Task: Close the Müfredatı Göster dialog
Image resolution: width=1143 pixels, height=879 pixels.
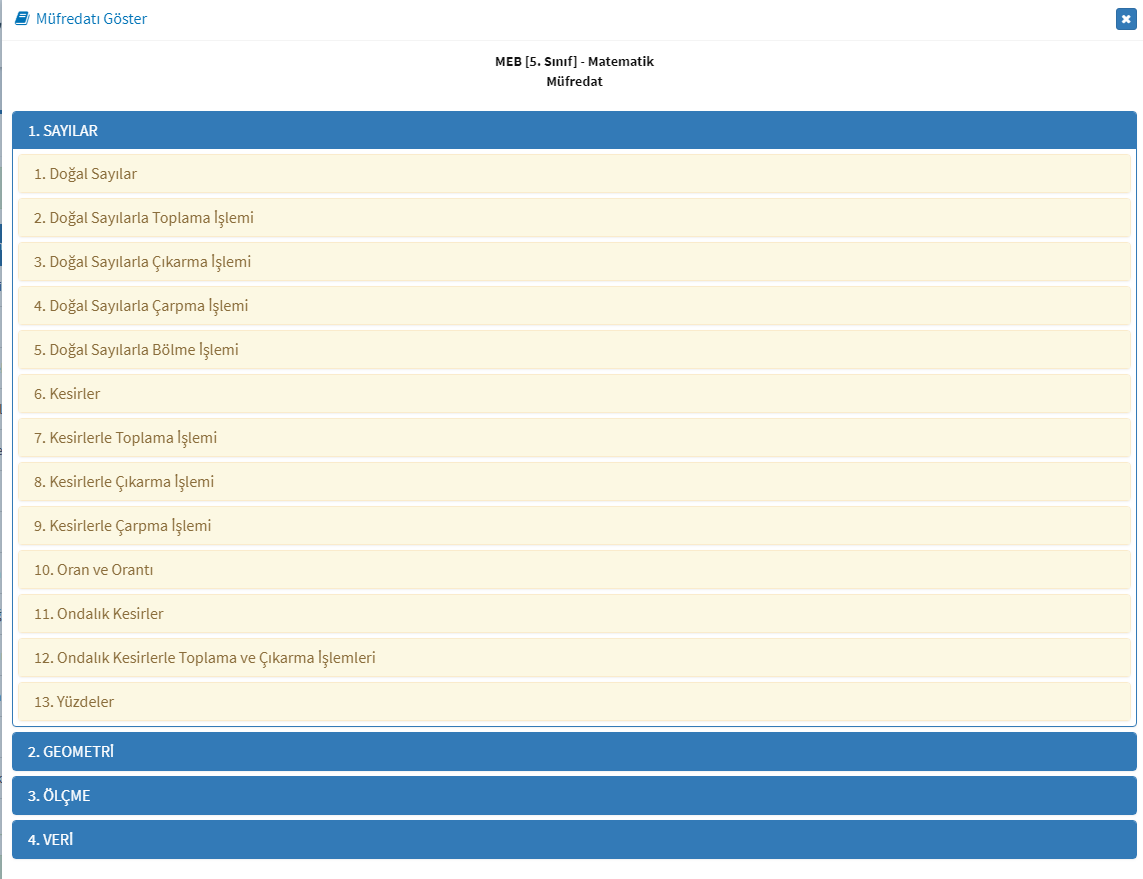Action: (x=1126, y=19)
